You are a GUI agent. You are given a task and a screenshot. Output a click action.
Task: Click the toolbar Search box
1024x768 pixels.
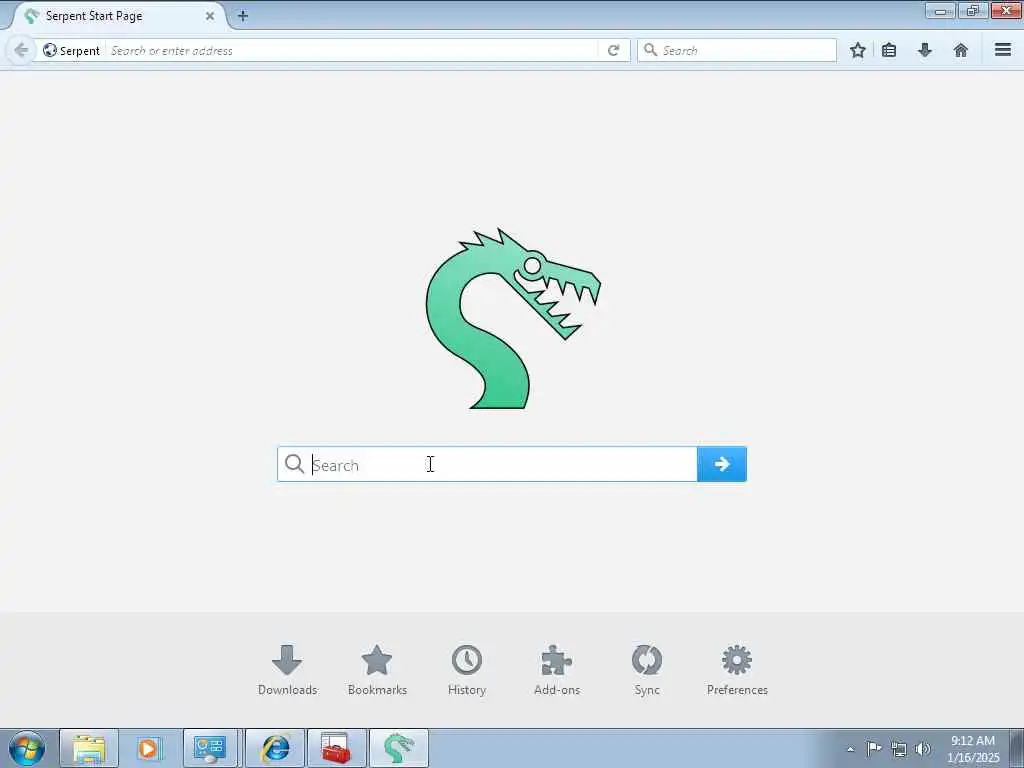(737, 50)
